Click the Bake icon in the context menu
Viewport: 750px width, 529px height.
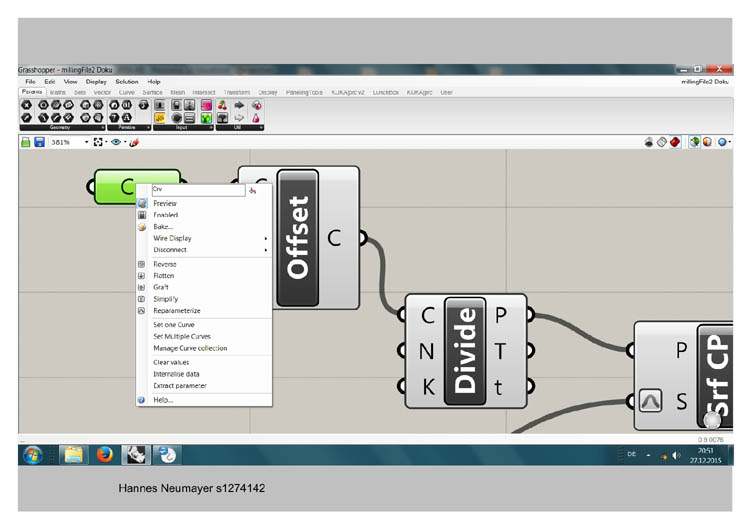point(142,227)
